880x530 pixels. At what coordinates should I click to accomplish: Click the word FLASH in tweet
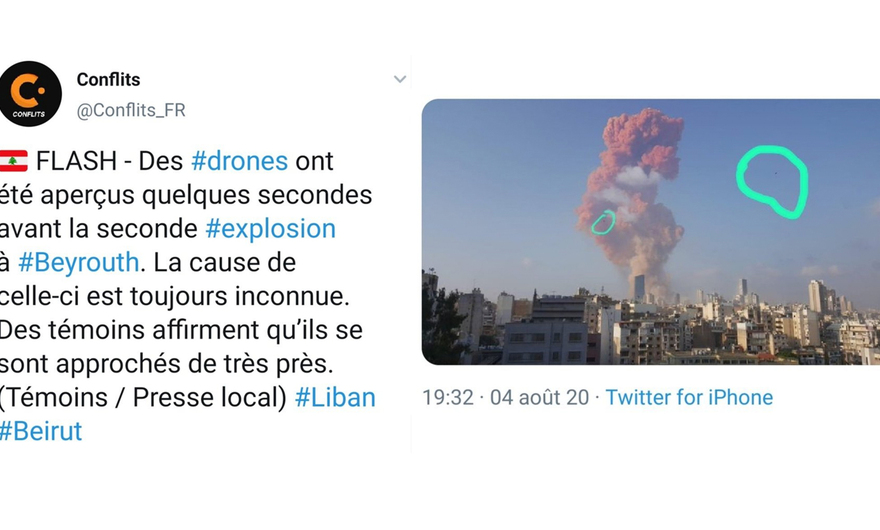pos(76,161)
